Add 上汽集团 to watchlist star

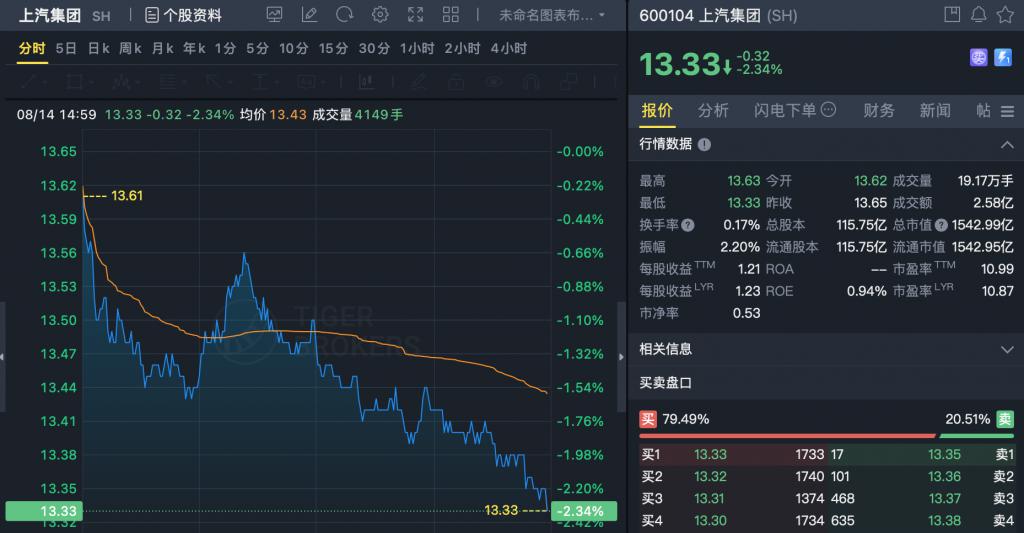[x=1005, y=14]
